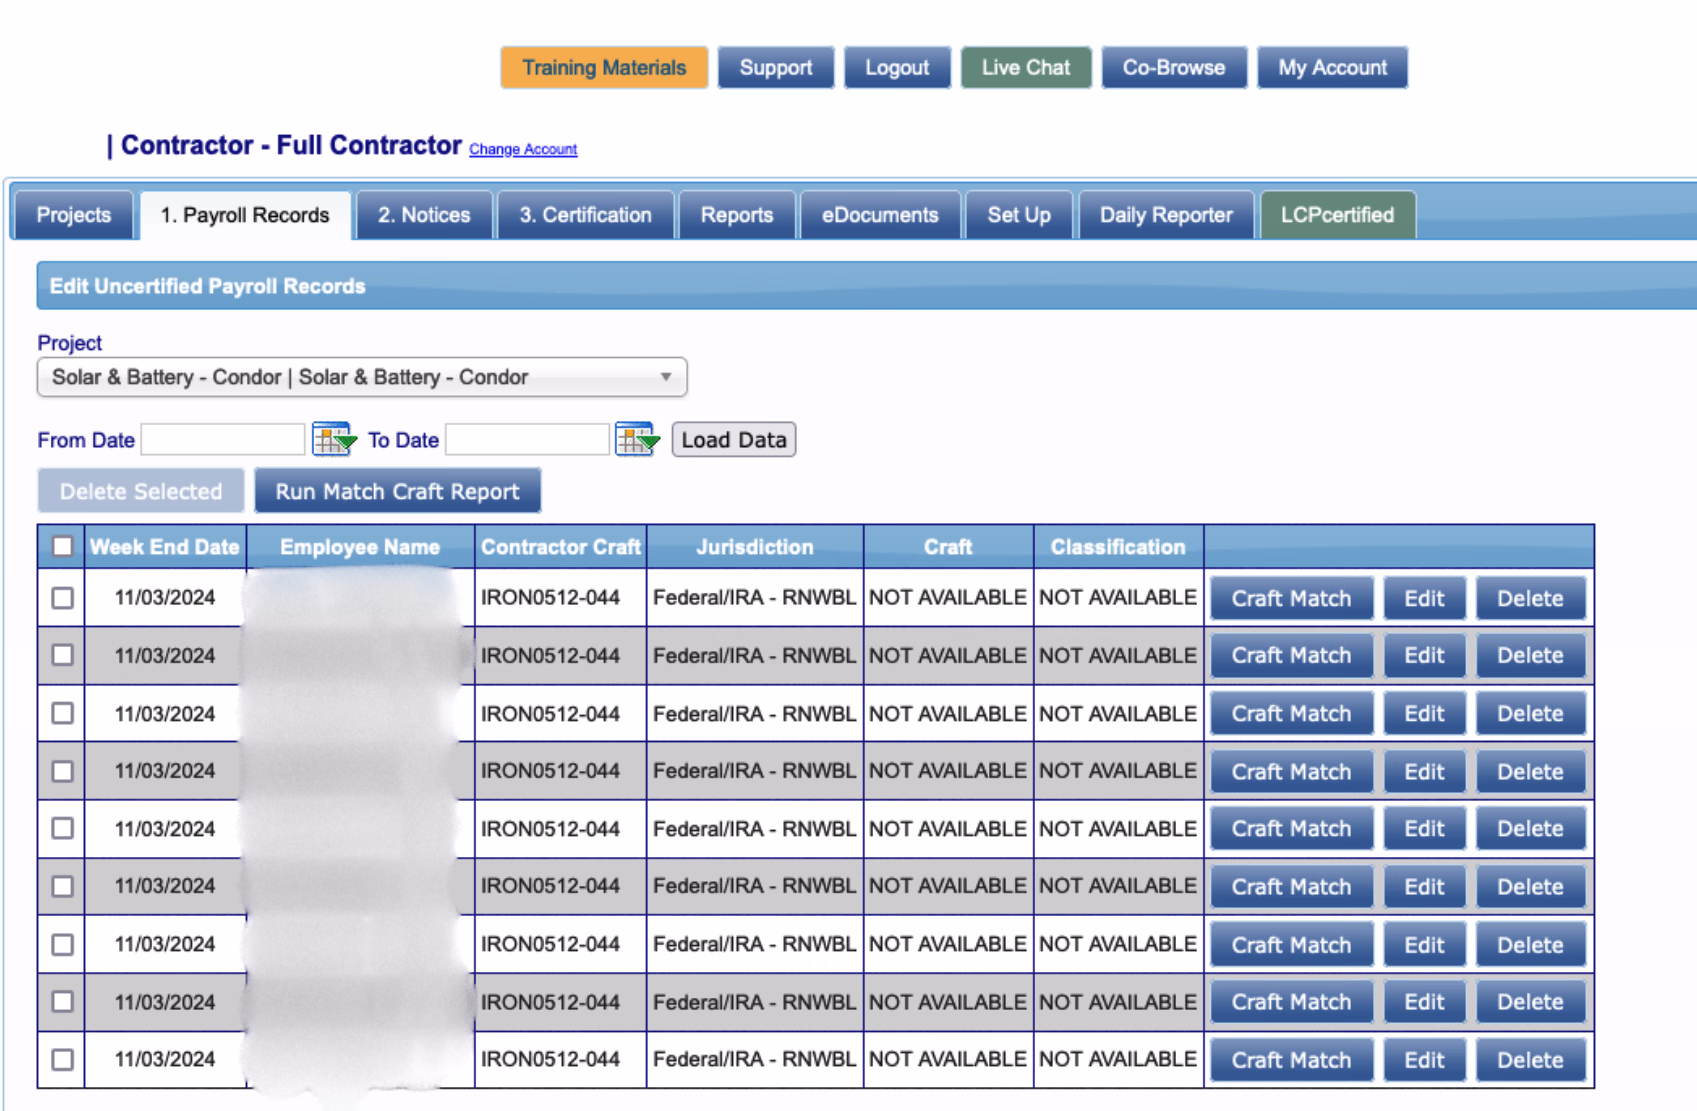Click Edit in the first row
Screen dimensions: 1697x1111
coord(1424,598)
